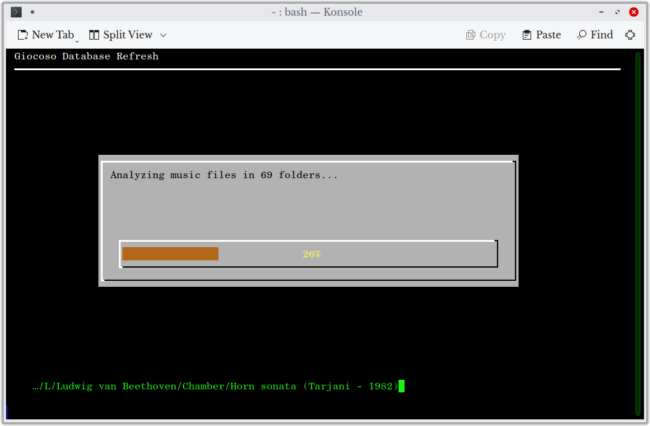Open Find search in terminal
This screenshot has height=426, width=650.
click(594, 35)
